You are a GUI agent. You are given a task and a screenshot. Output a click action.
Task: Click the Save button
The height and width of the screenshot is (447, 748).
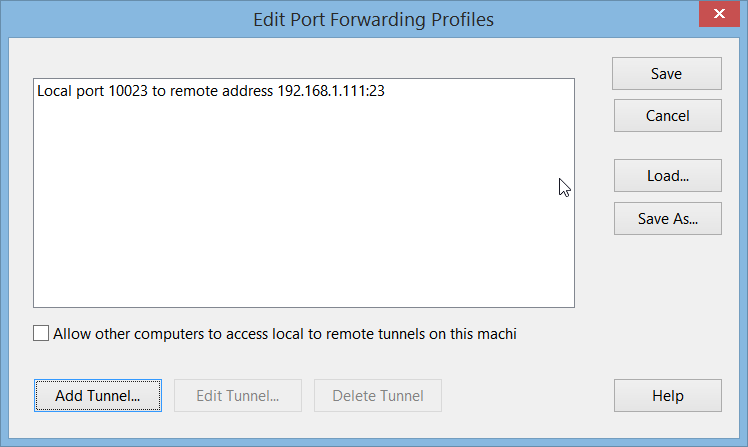pos(667,74)
